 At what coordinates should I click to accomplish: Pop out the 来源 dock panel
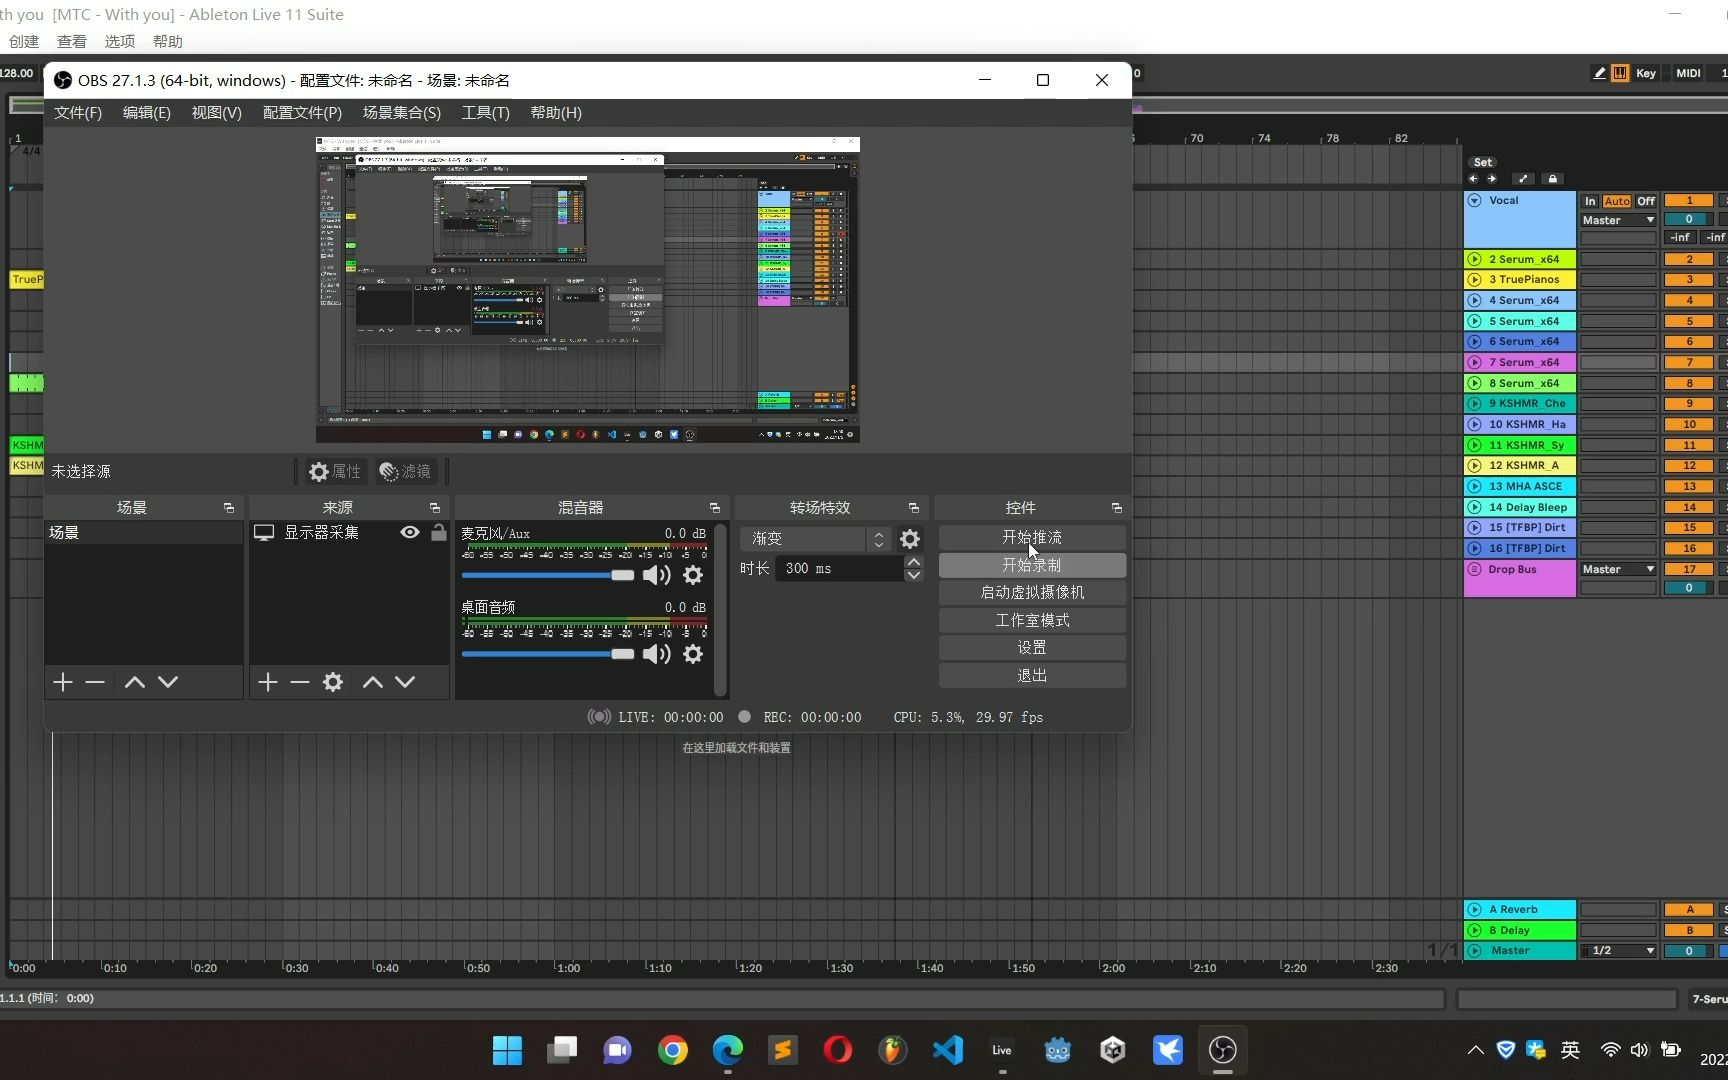click(435, 508)
